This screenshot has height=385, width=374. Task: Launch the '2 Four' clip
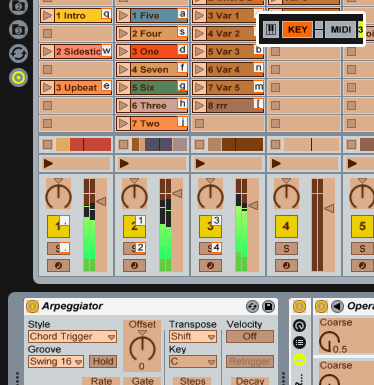(124, 33)
